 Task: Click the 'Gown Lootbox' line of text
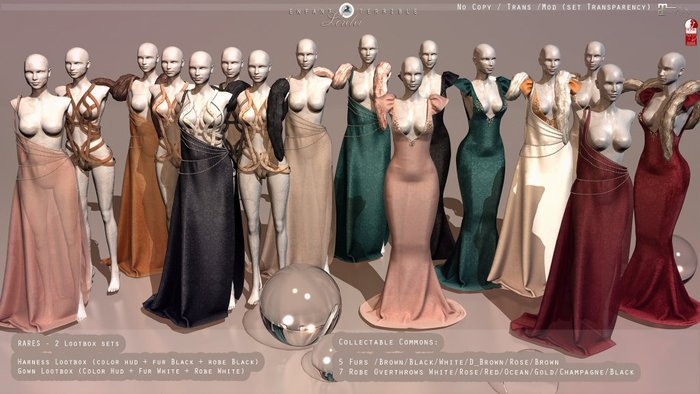132,371
